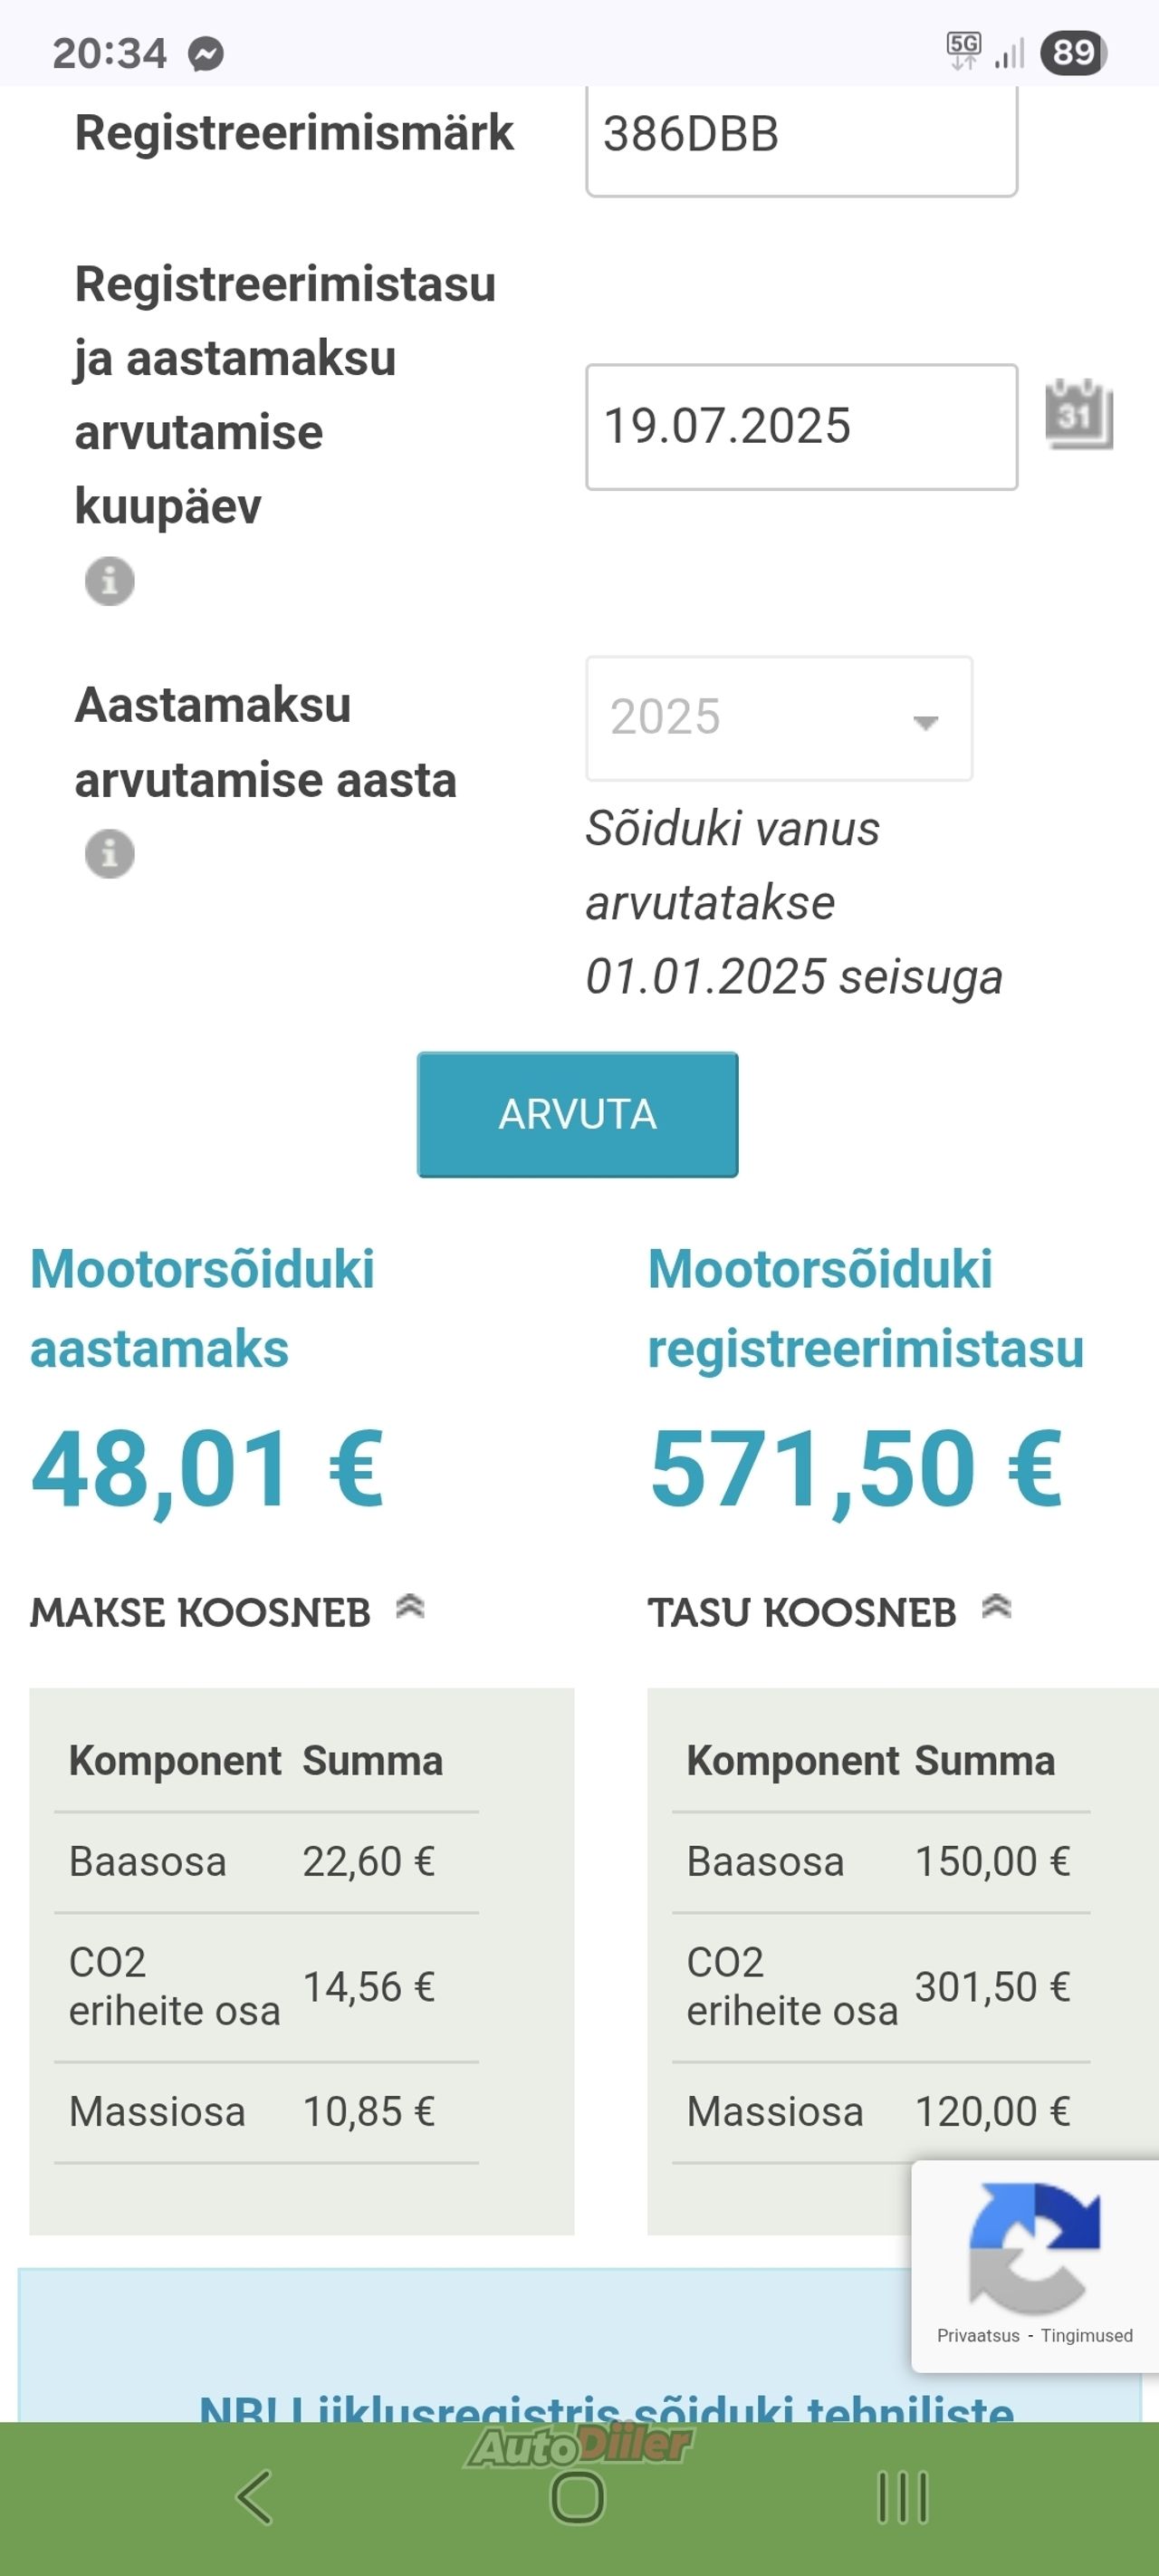Open the Privaatsus link
1159x2576 pixels.
coord(978,2336)
